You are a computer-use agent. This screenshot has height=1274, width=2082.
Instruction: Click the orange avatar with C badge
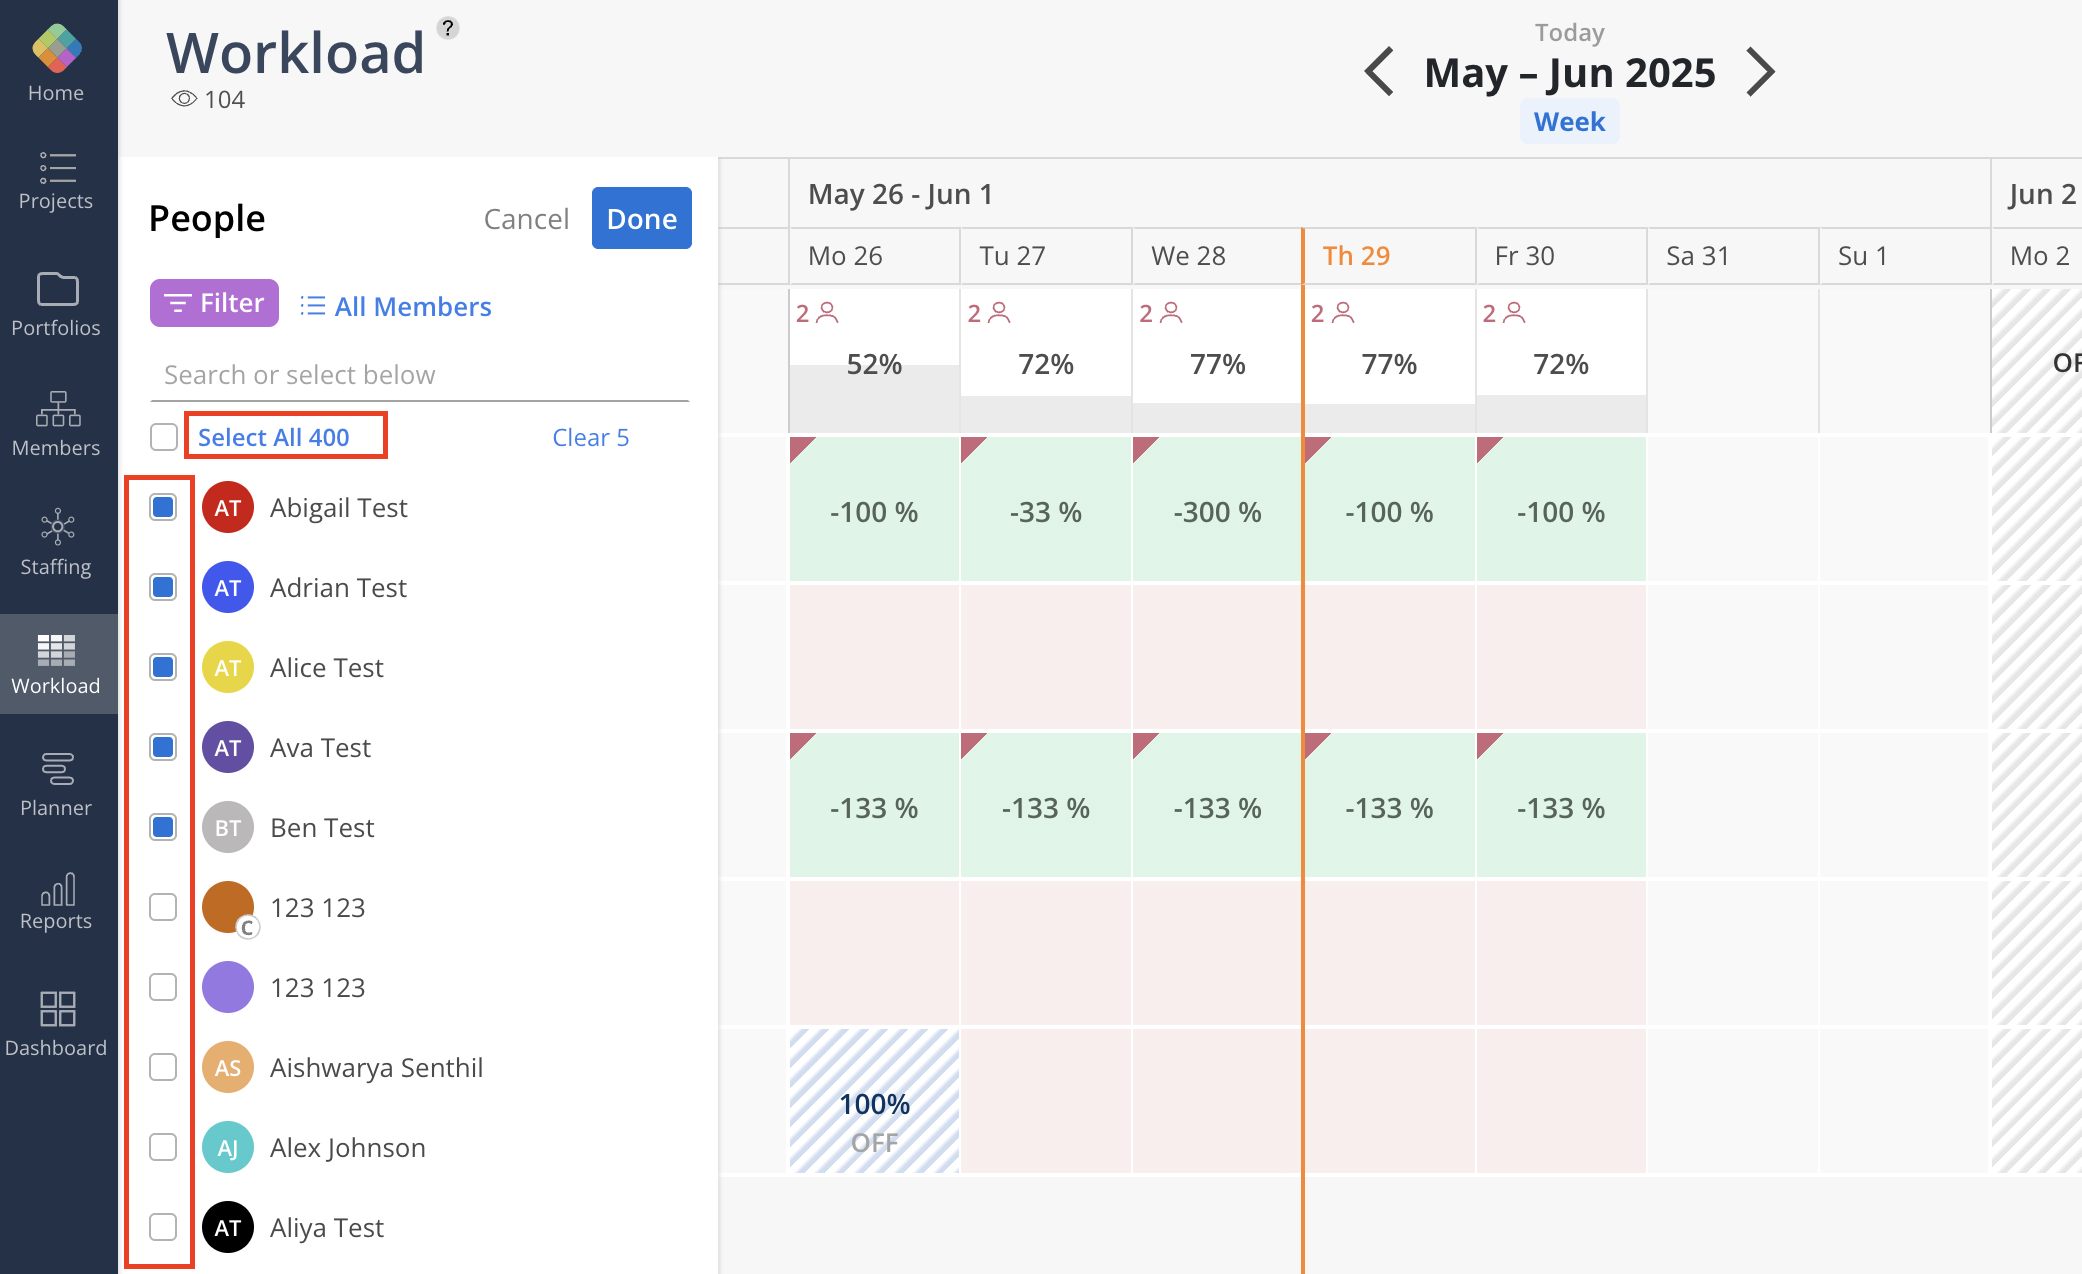click(x=228, y=908)
